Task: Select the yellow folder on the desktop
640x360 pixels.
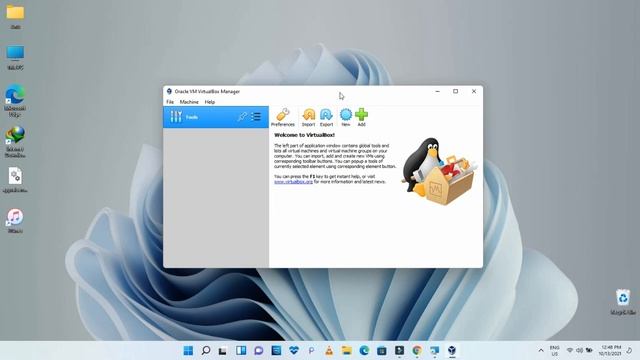Action: (15, 17)
